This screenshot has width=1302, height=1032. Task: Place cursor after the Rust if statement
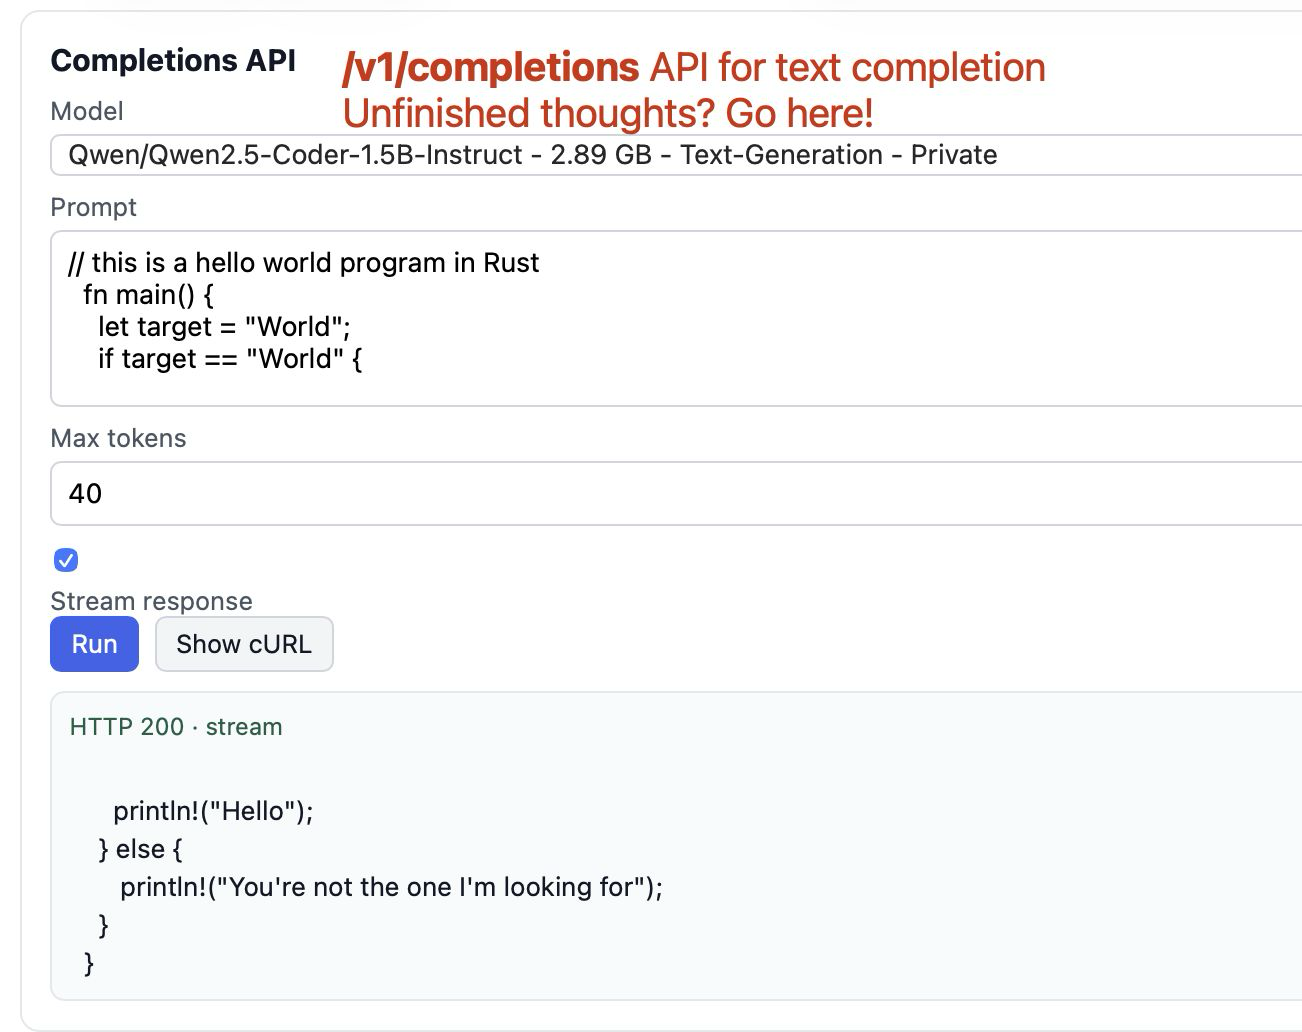point(366,358)
